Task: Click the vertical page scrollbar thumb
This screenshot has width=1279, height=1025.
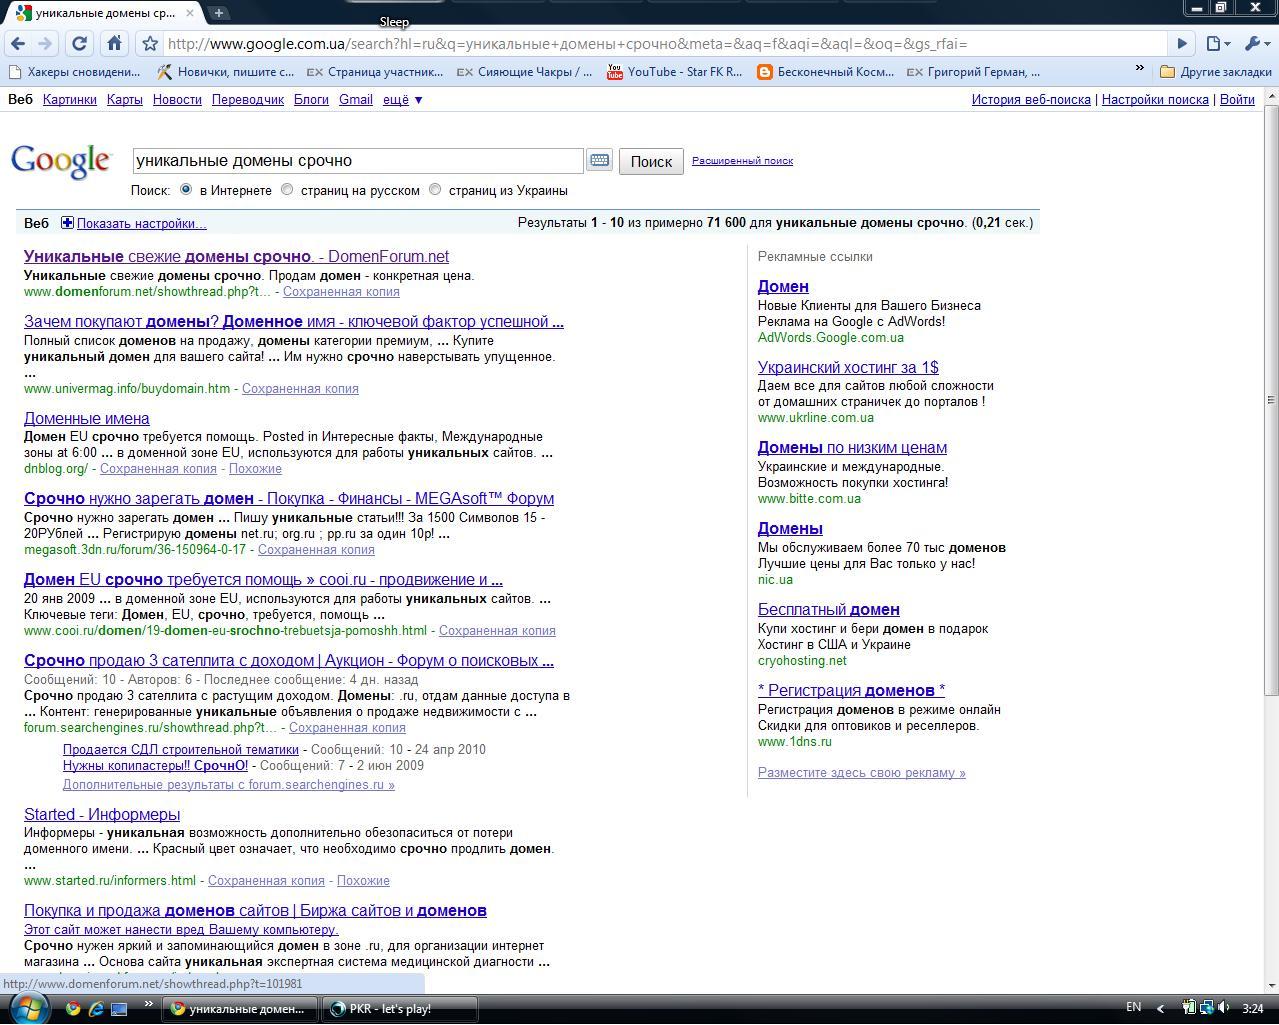Action: (1271, 400)
